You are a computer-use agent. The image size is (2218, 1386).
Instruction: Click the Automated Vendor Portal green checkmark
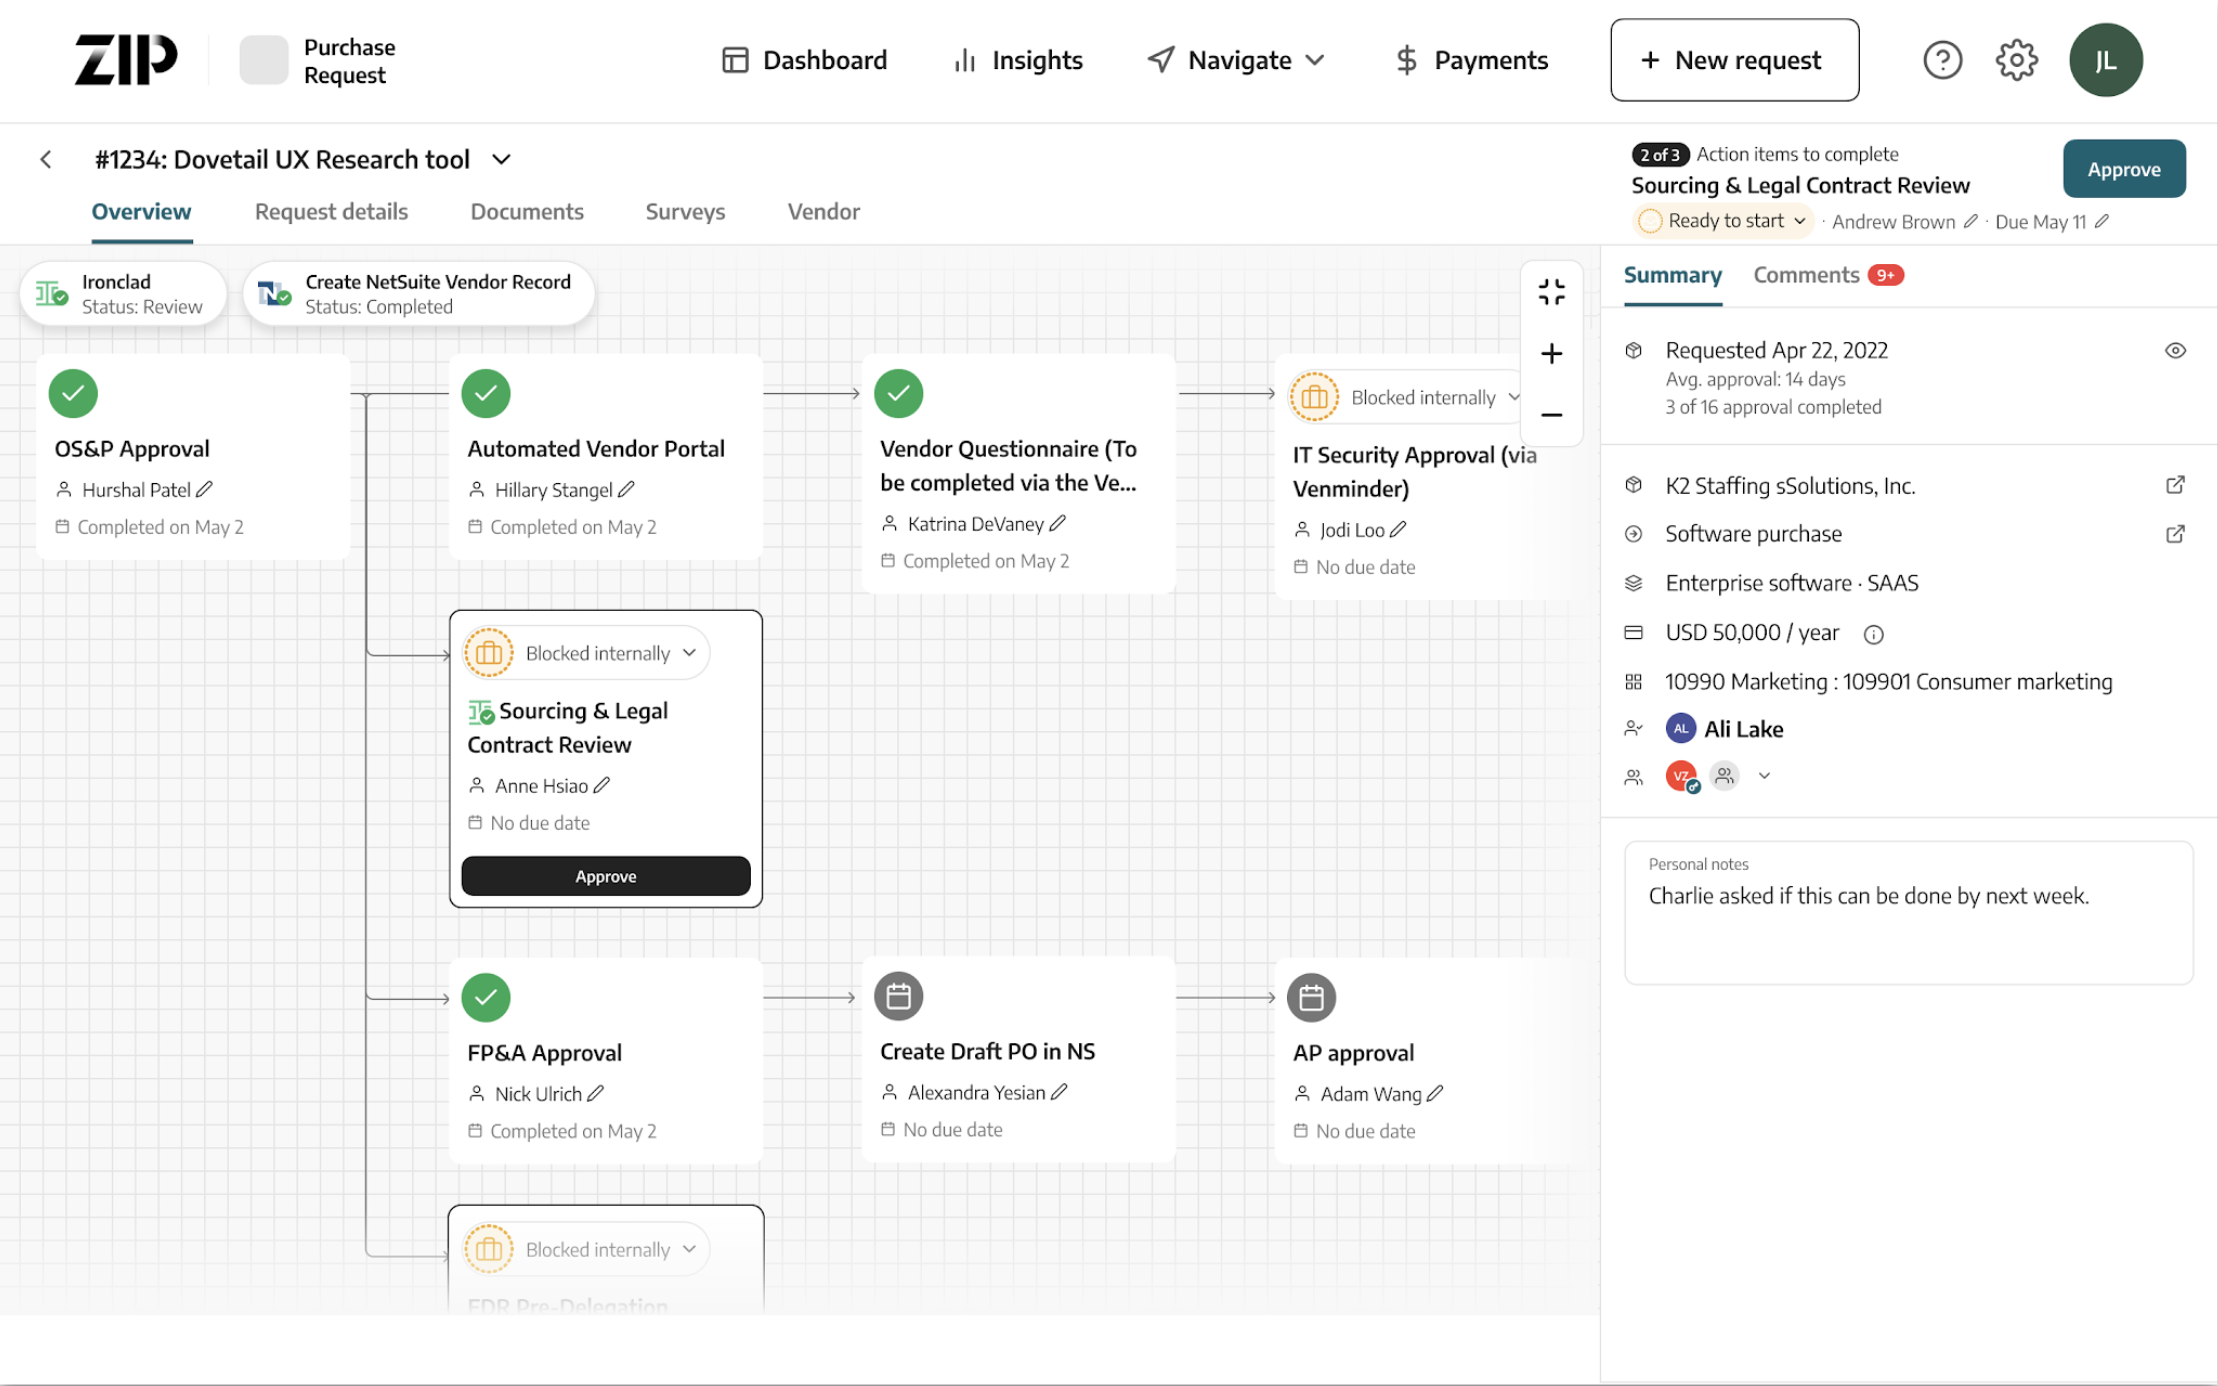(486, 393)
